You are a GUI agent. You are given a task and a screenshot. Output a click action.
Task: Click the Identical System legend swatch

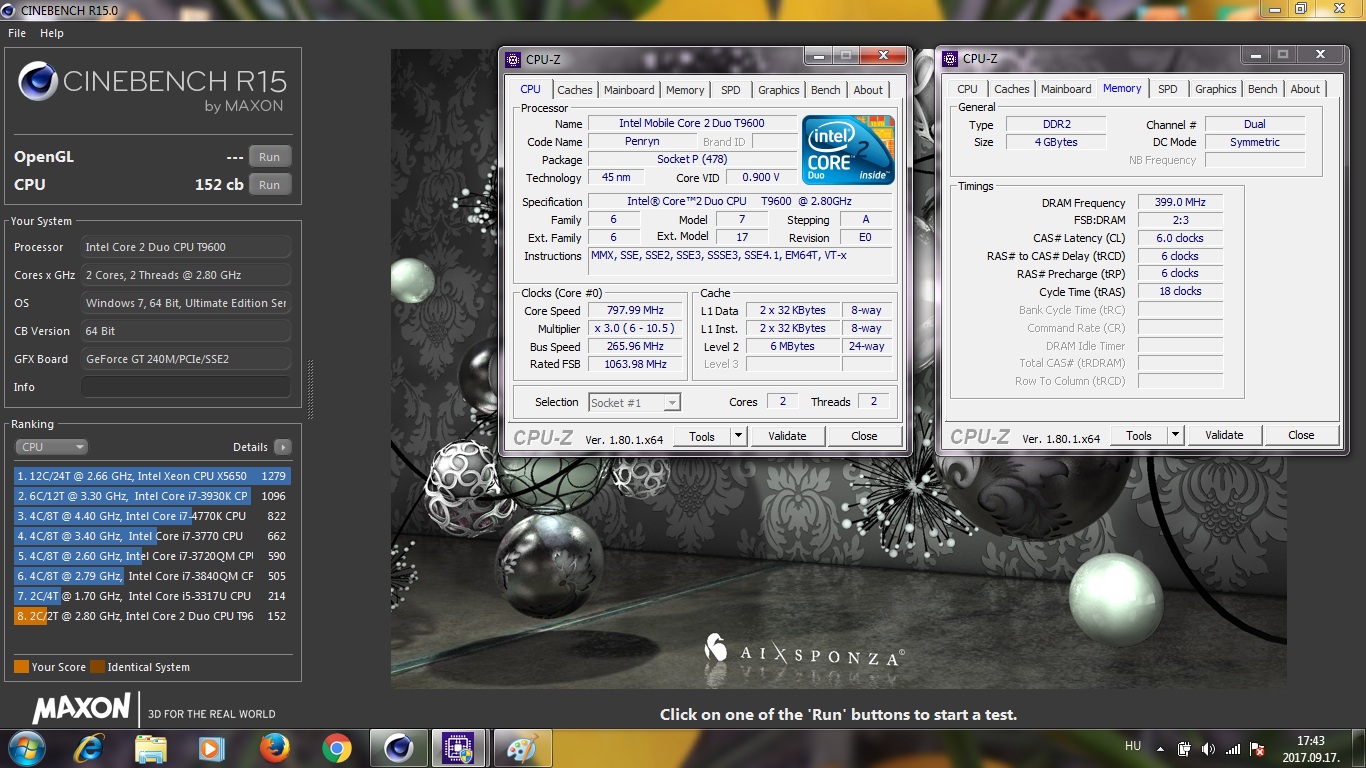pos(97,667)
